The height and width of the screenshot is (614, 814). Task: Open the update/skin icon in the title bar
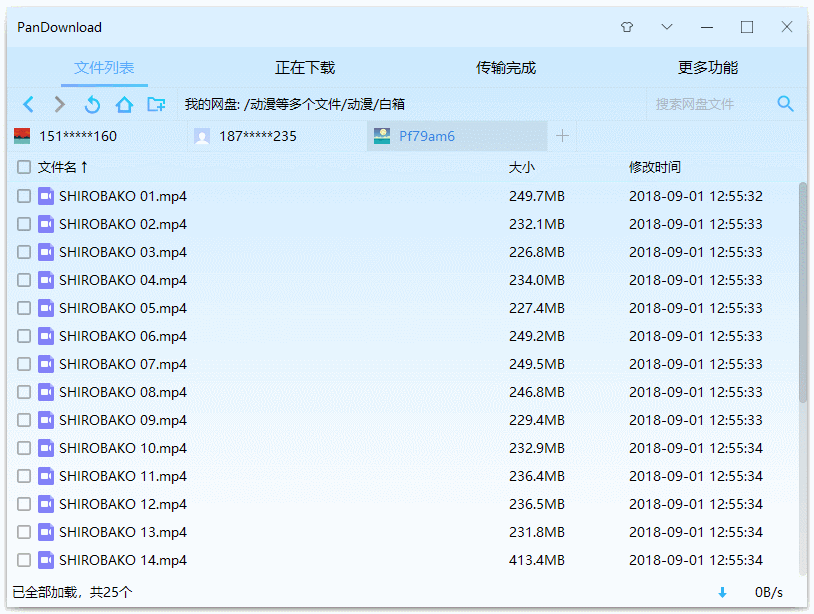tap(626, 27)
